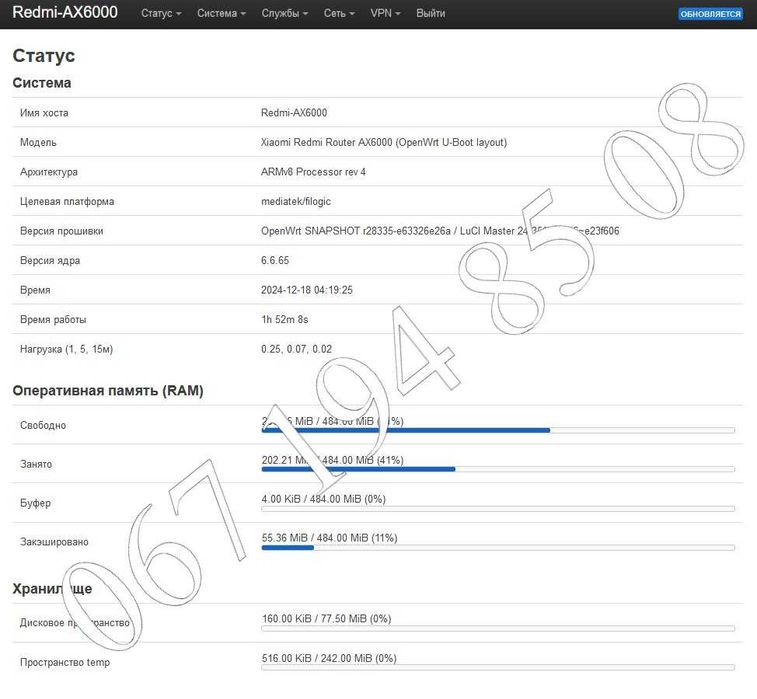
Task: Click the Версия ядра label
Action: click(50, 260)
